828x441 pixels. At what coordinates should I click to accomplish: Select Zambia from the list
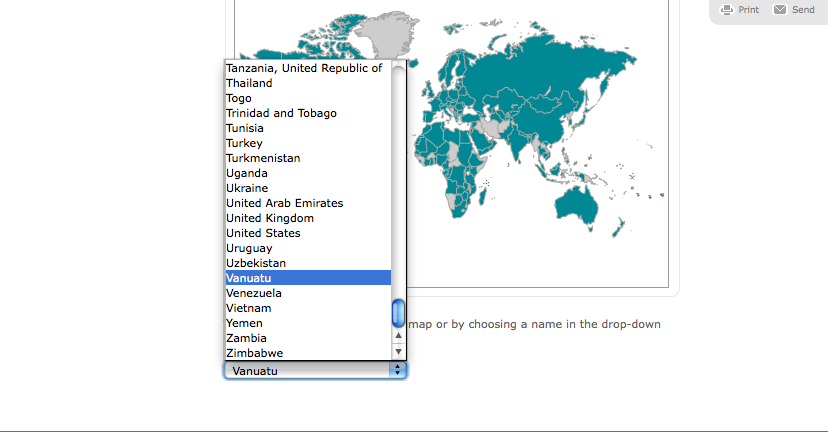coord(308,338)
